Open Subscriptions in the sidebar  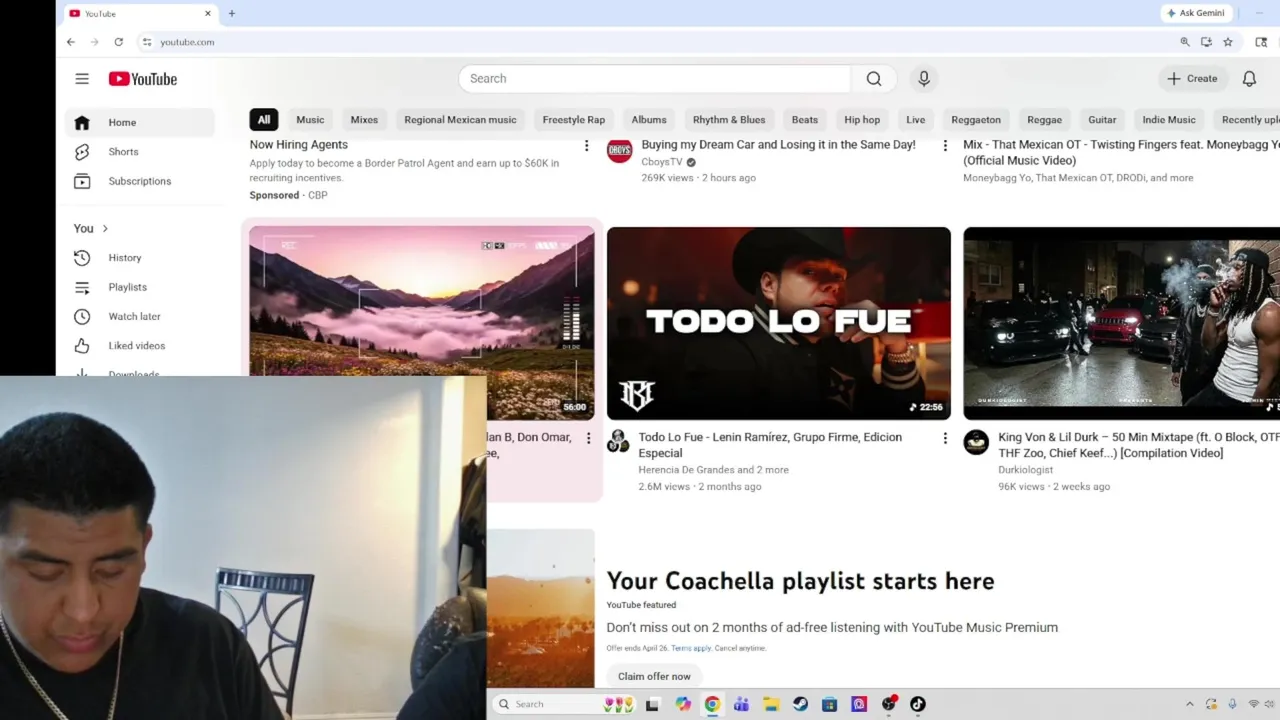coord(140,181)
